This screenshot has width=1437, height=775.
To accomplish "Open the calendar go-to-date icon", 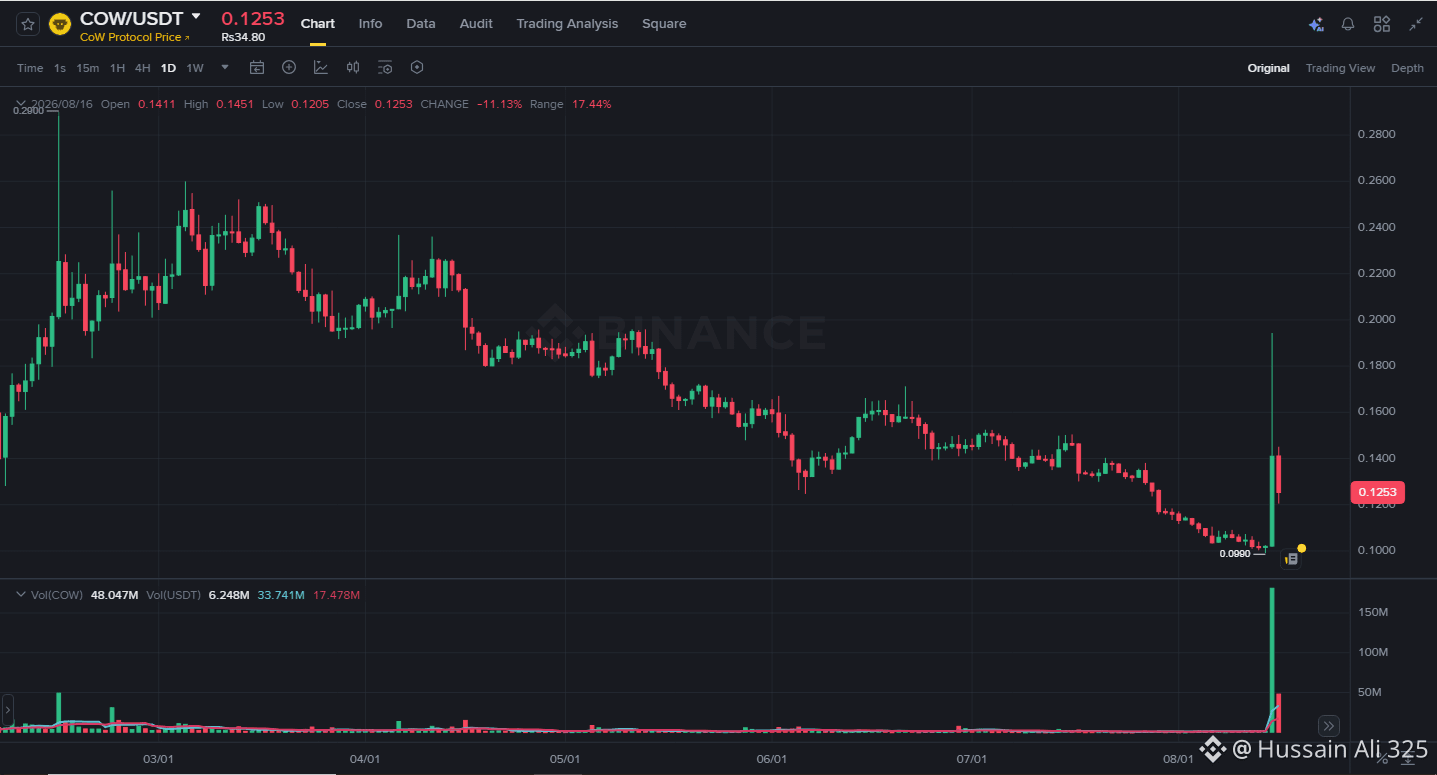I will click(x=257, y=68).
